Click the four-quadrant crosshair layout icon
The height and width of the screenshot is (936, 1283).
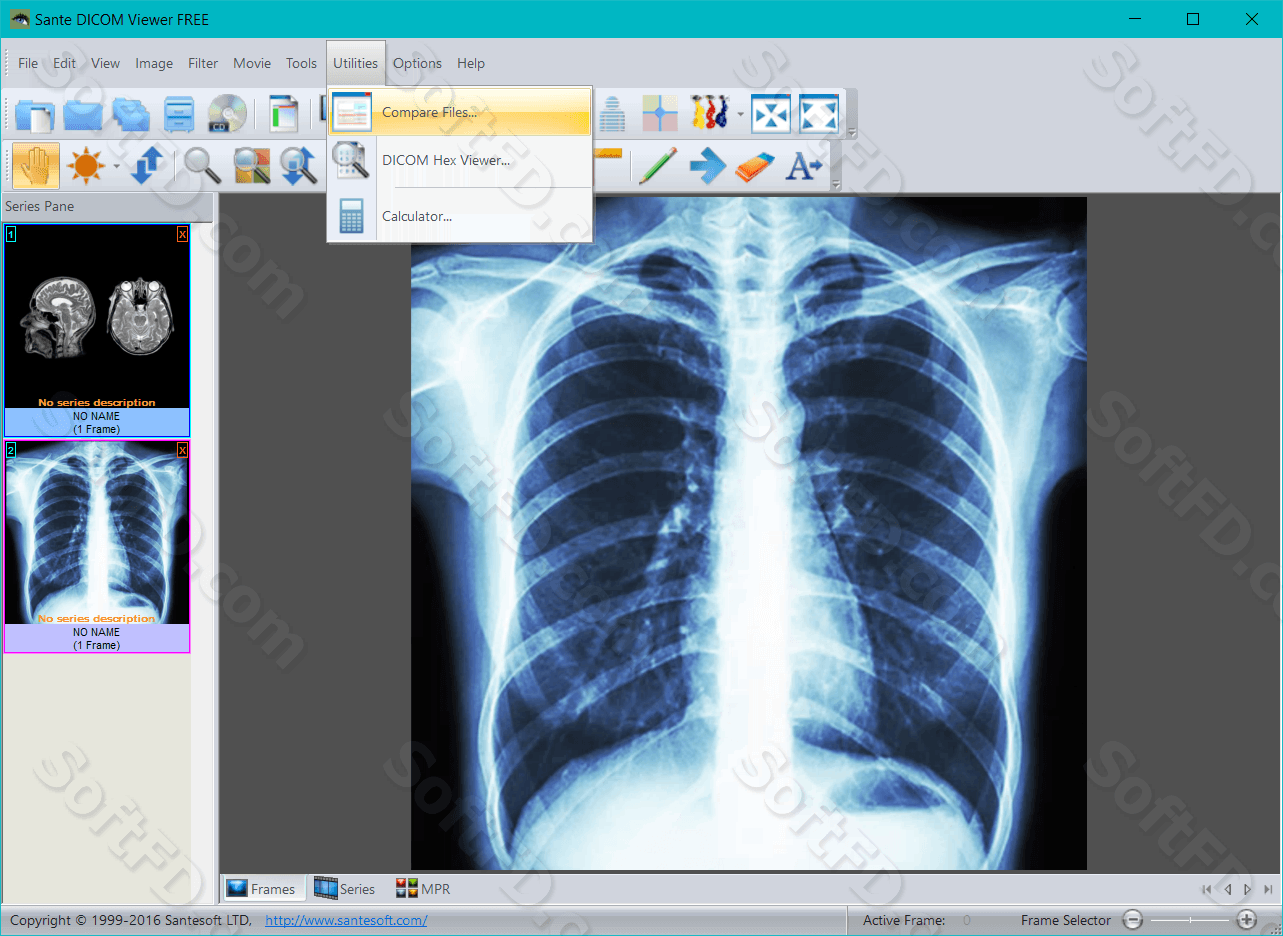tap(660, 113)
